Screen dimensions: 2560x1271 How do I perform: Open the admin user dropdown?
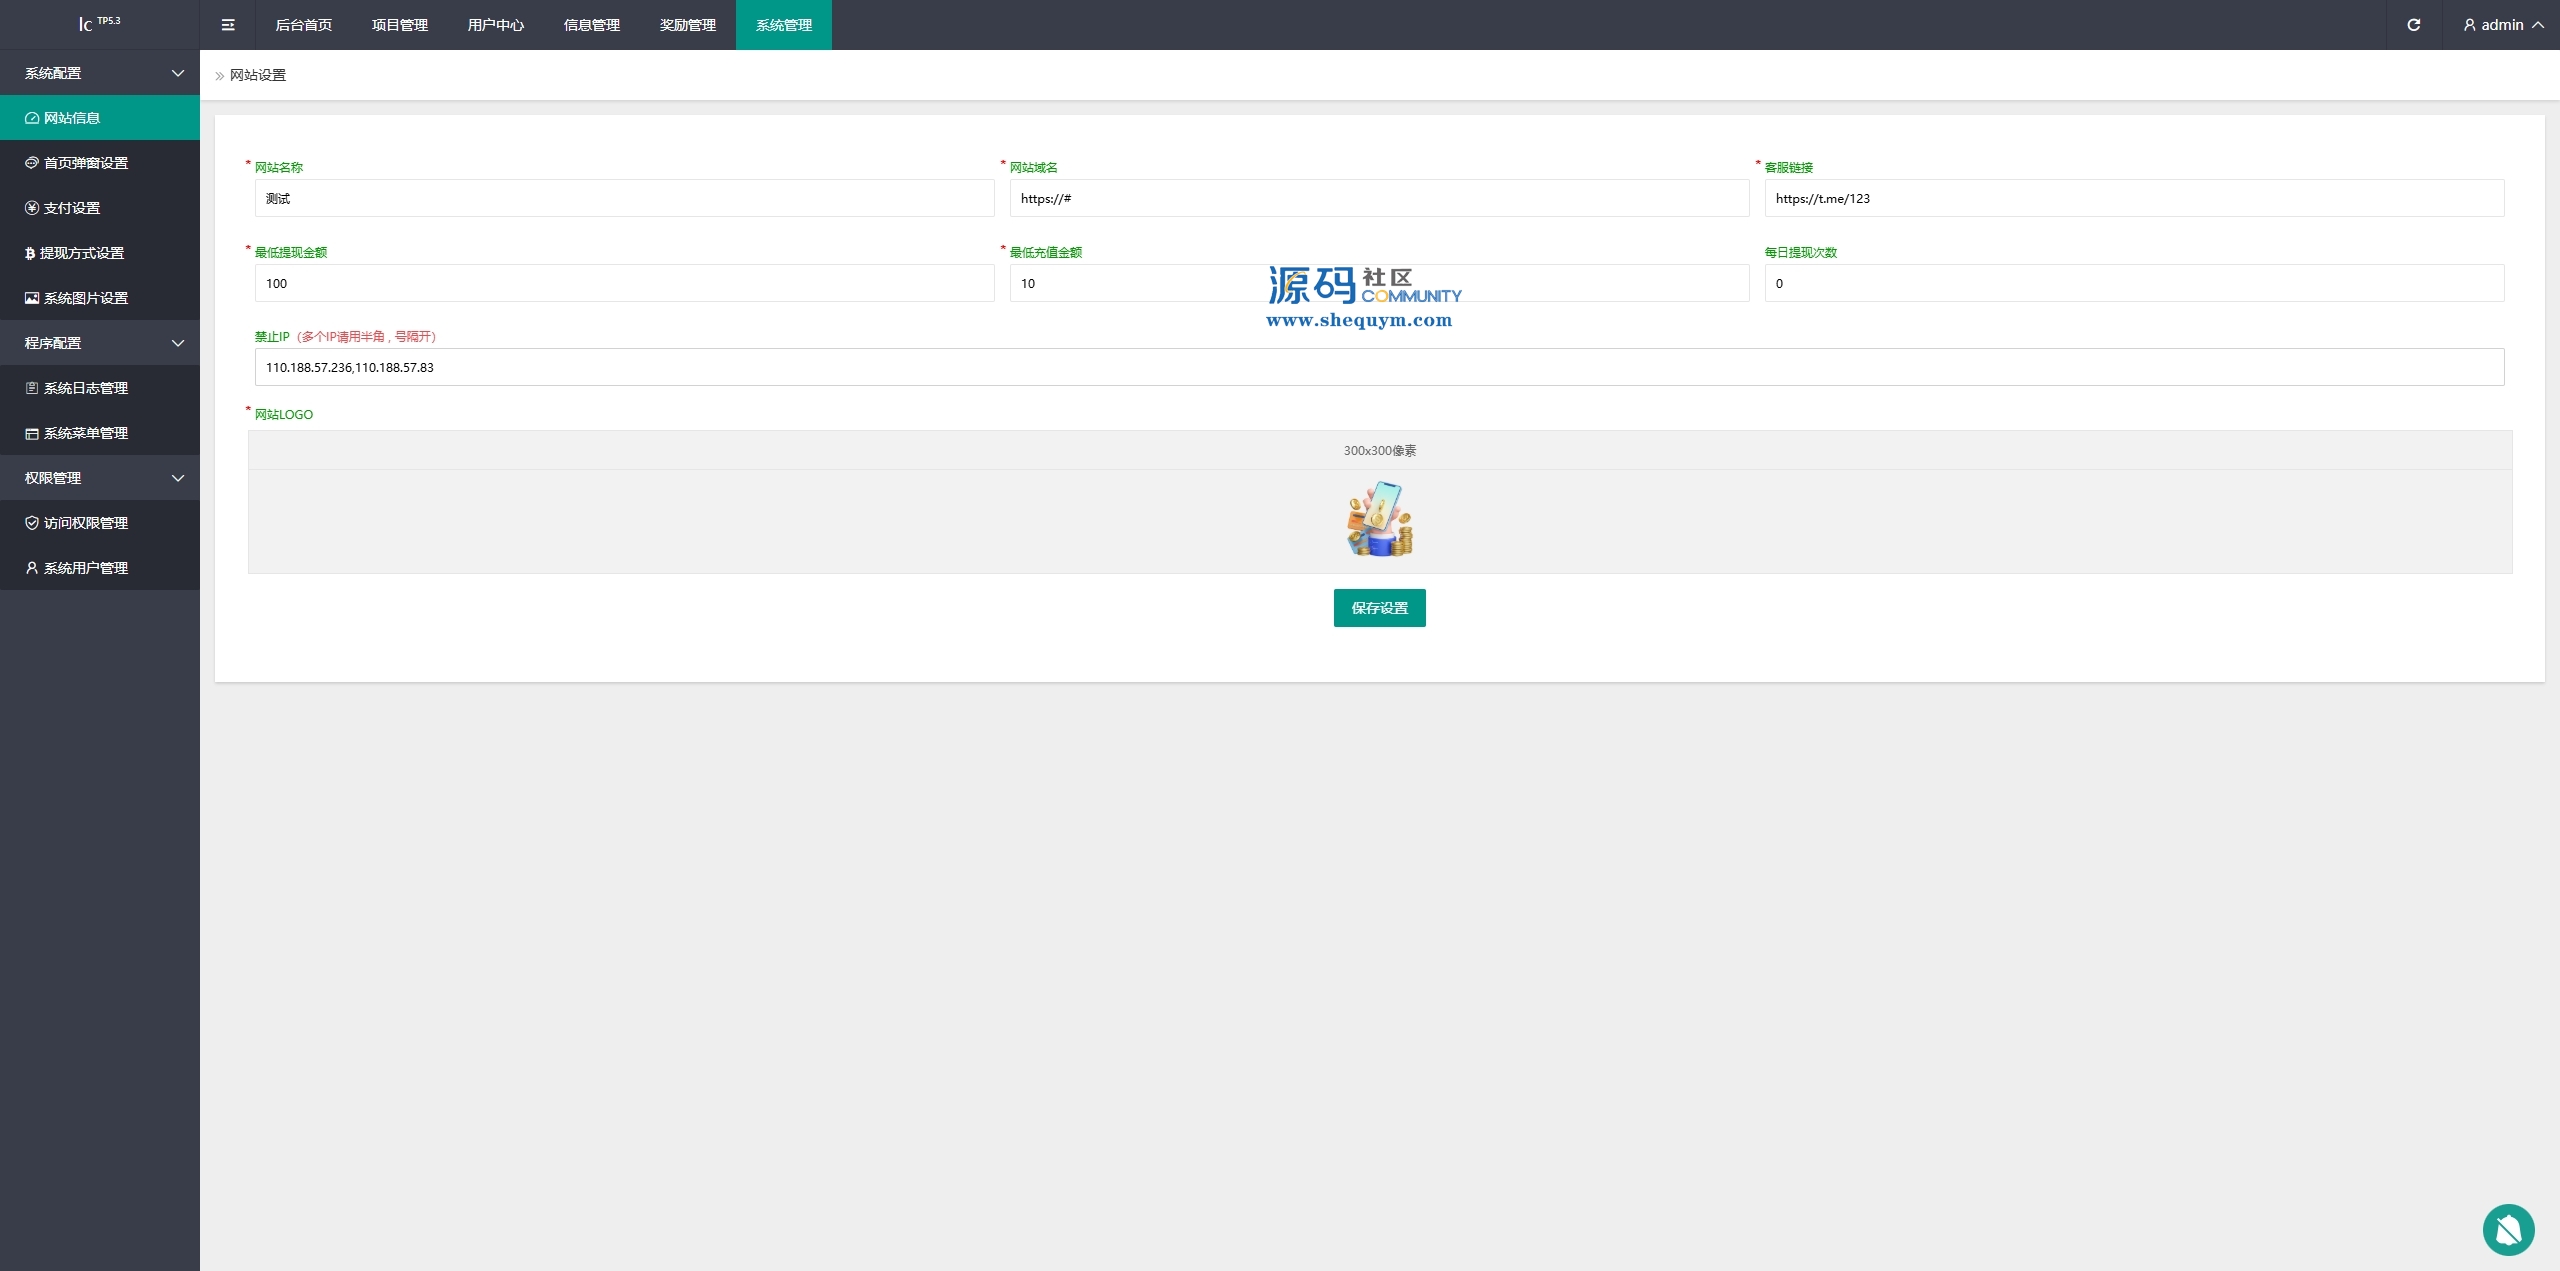point(2503,25)
